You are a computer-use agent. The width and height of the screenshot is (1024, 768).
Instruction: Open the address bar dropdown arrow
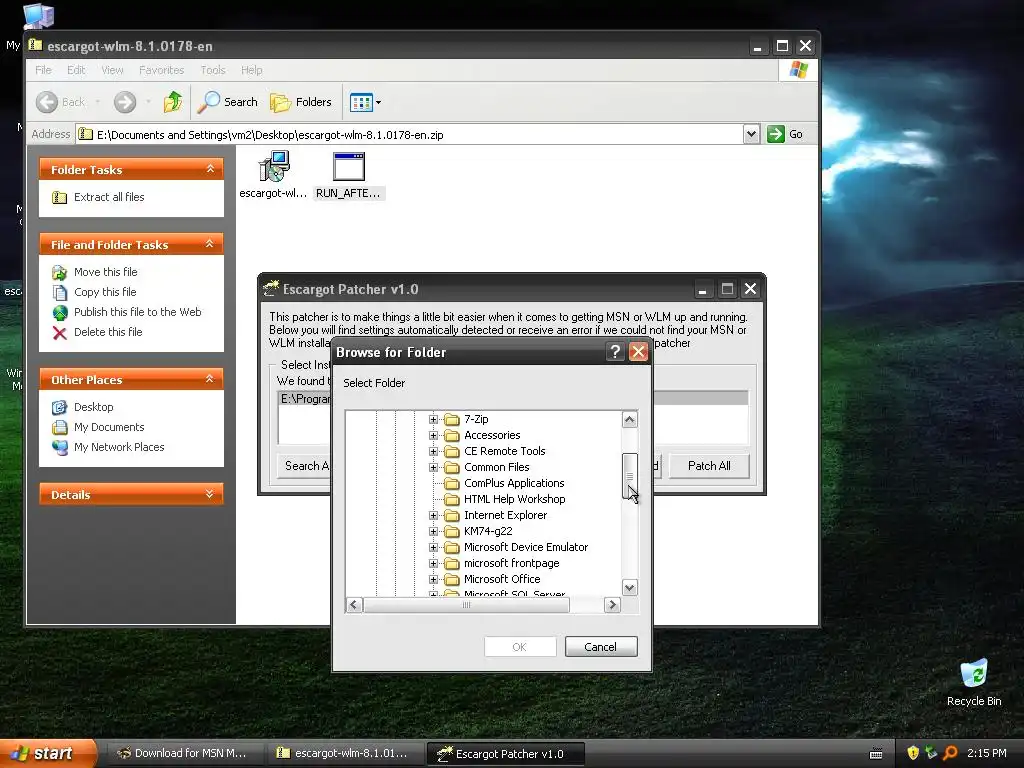pos(751,134)
